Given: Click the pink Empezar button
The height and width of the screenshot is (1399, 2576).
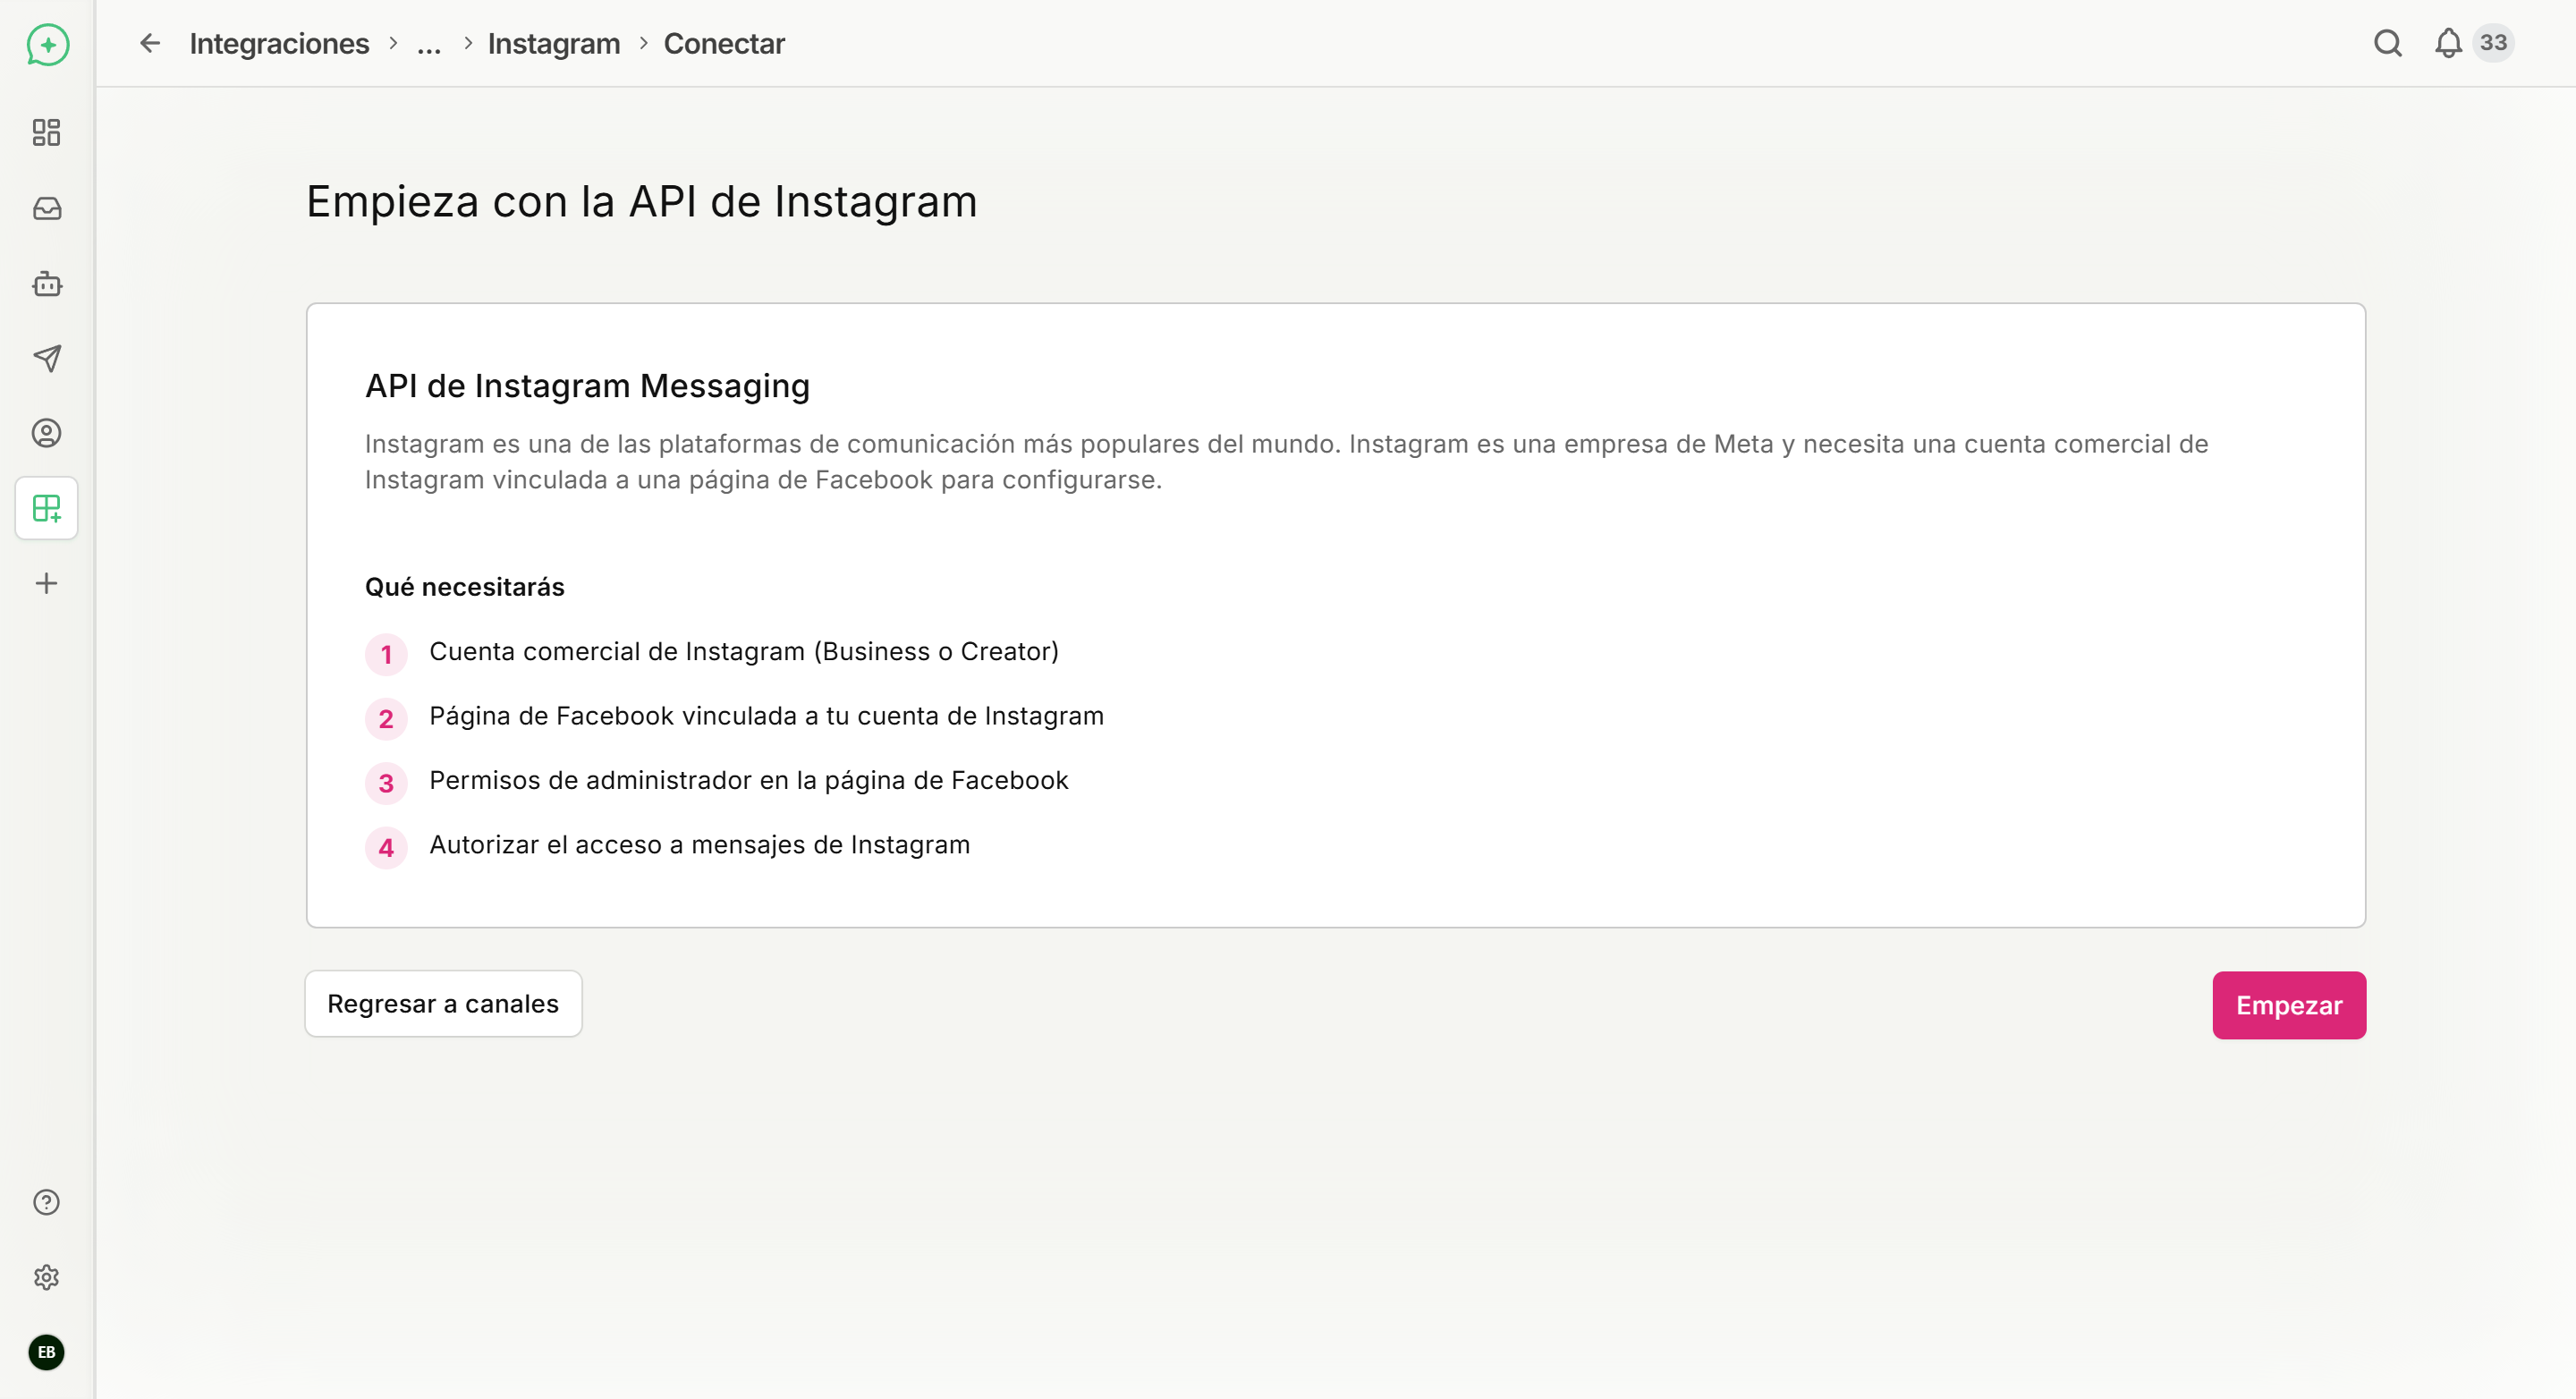Looking at the screenshot, I should point(2289,1005).
